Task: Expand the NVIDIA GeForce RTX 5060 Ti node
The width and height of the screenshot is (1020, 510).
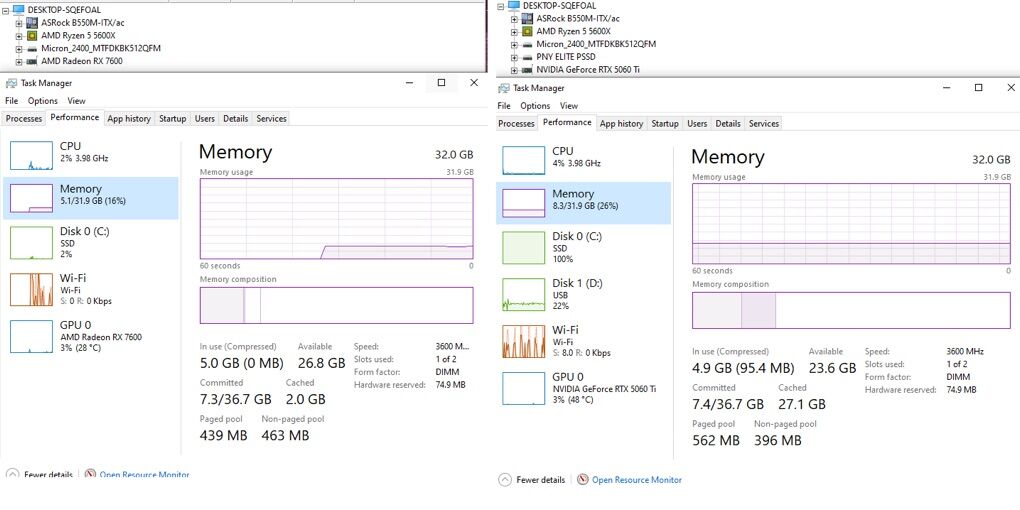Action: point(514,70)
